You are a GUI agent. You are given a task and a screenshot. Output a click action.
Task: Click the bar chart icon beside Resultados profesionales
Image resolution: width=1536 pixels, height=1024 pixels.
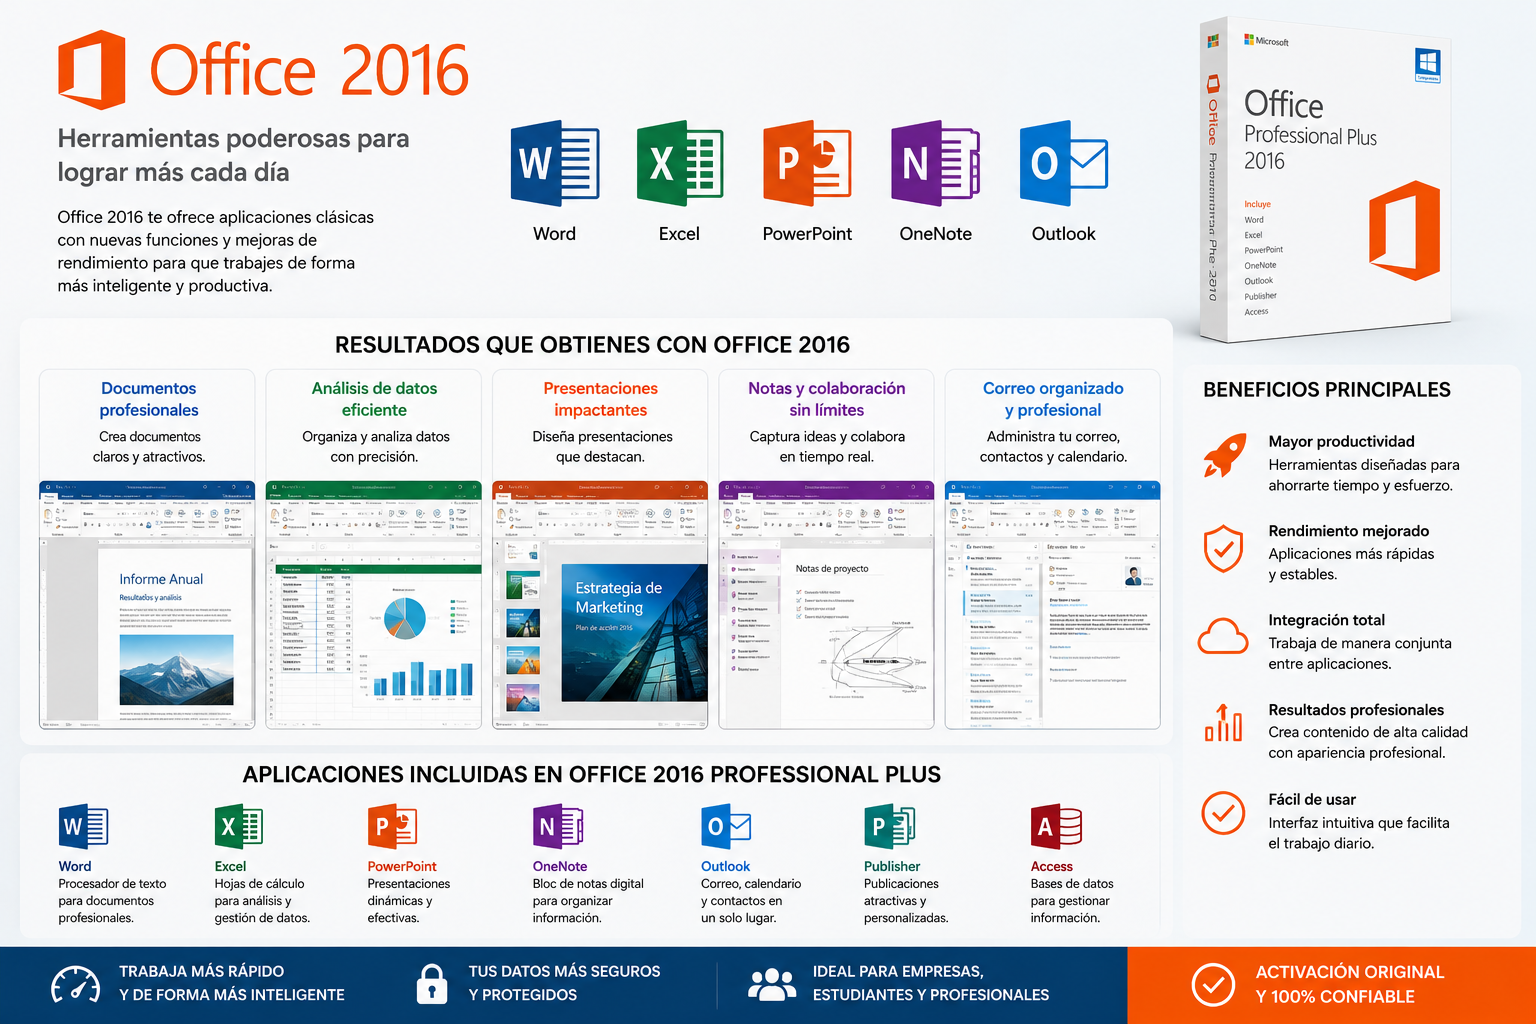coord(1223,722)
